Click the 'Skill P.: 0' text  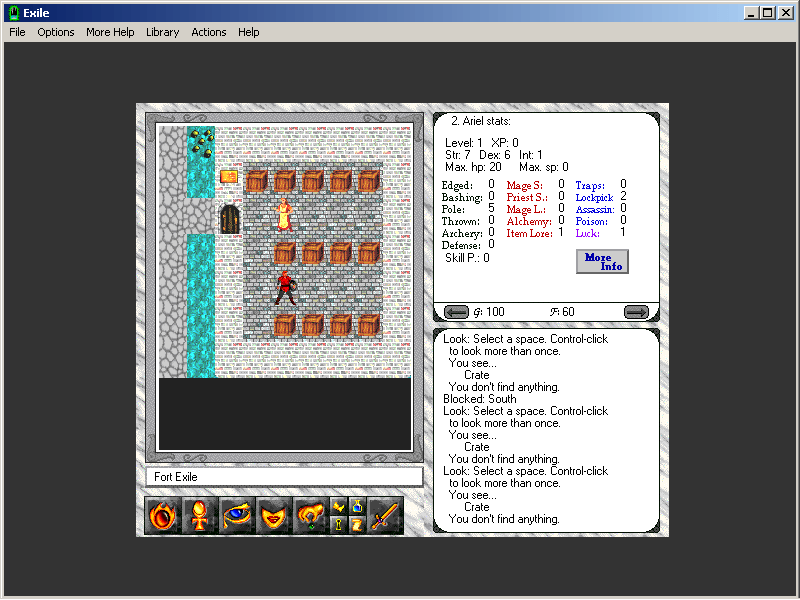pos(467,258)
